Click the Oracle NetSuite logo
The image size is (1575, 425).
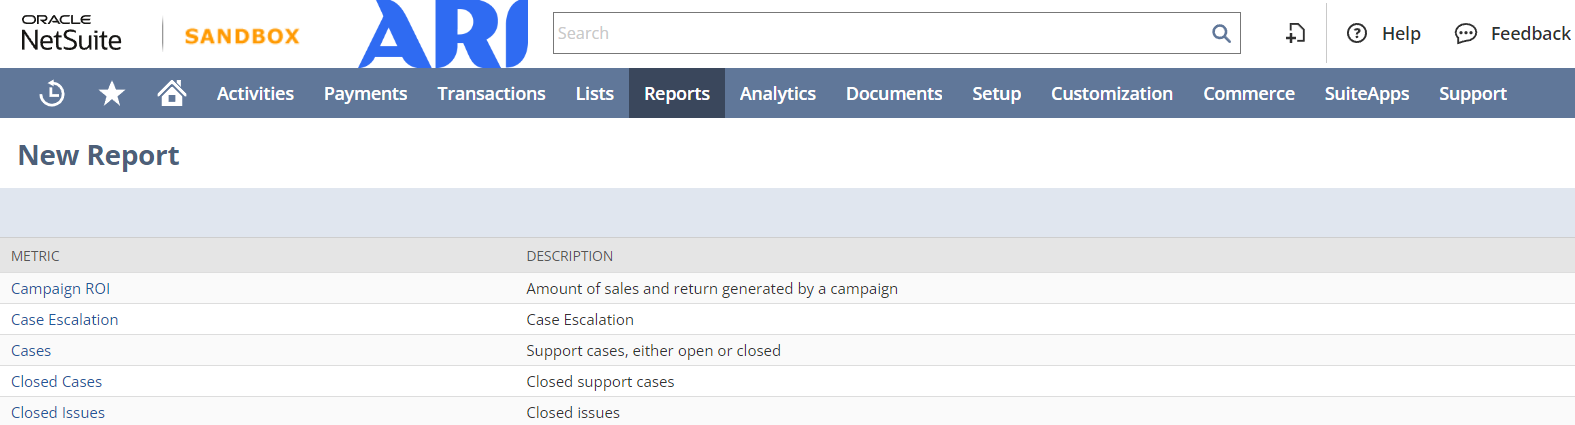[72, 34]
